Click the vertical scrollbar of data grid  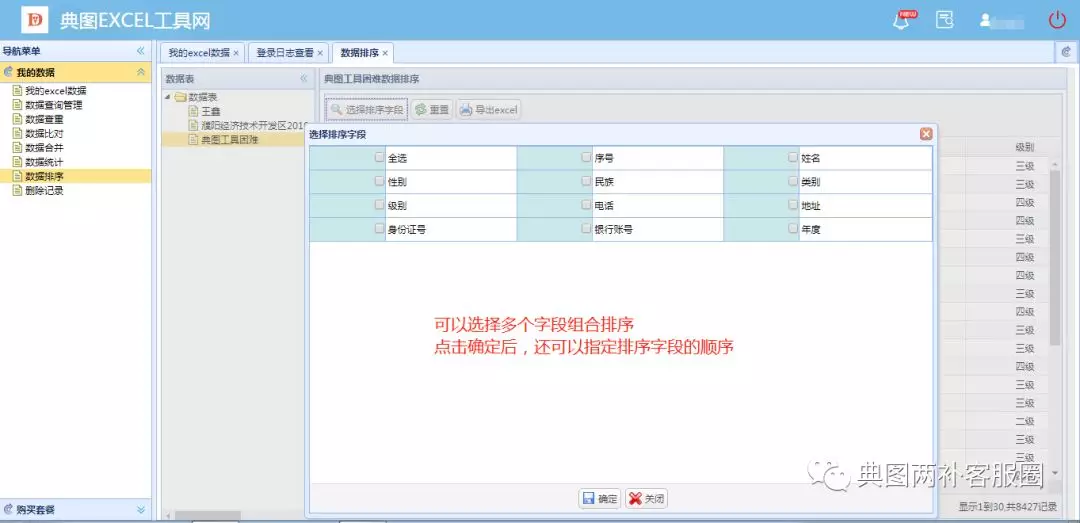pos(1054,260)
